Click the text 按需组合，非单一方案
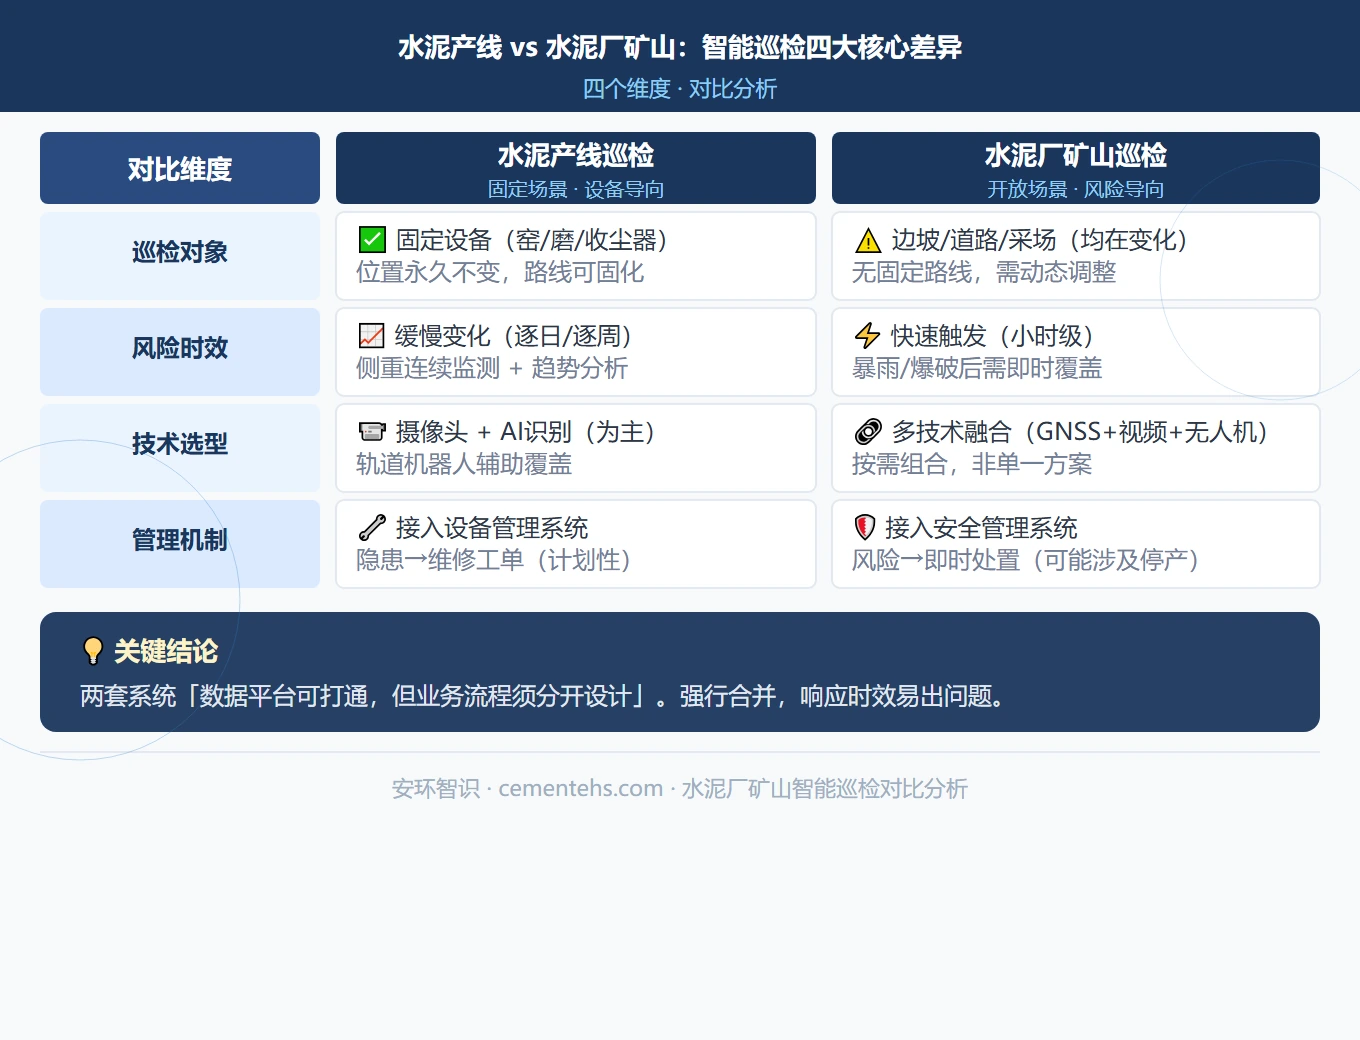The height and width of the screenshot is (1040, 1360). tap(972, 464)
